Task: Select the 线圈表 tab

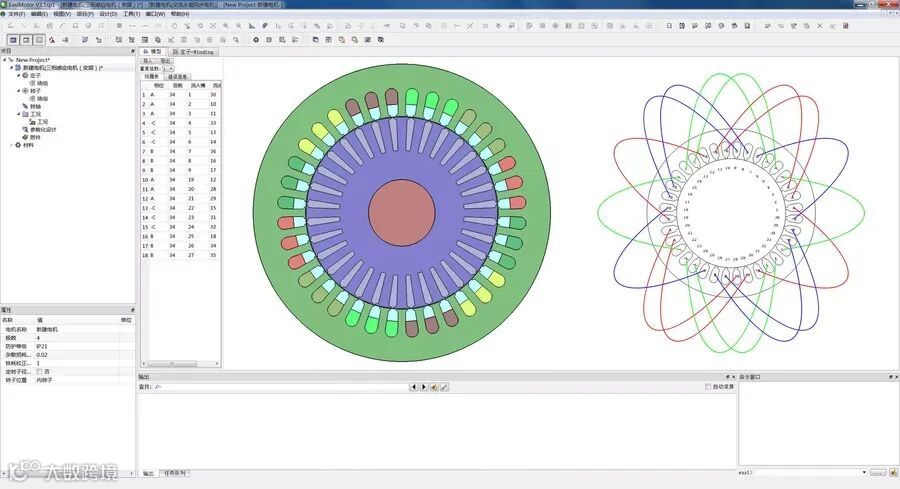Action: tap(152, 76)
